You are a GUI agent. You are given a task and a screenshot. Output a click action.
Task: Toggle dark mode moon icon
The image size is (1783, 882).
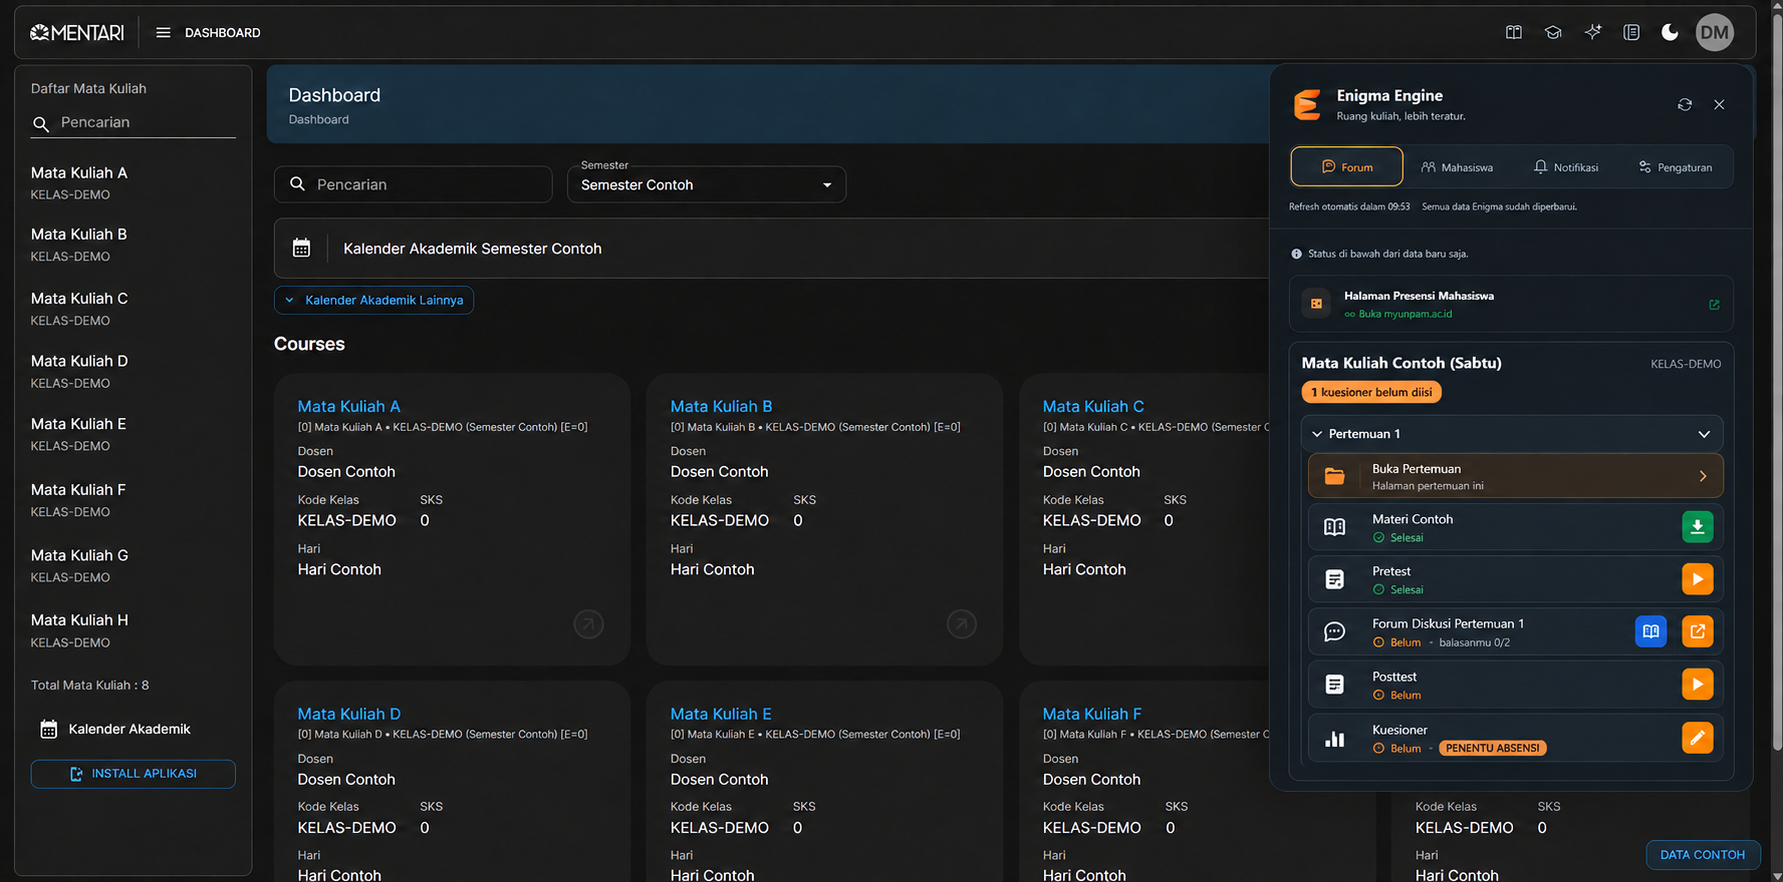coord(1670,33)
